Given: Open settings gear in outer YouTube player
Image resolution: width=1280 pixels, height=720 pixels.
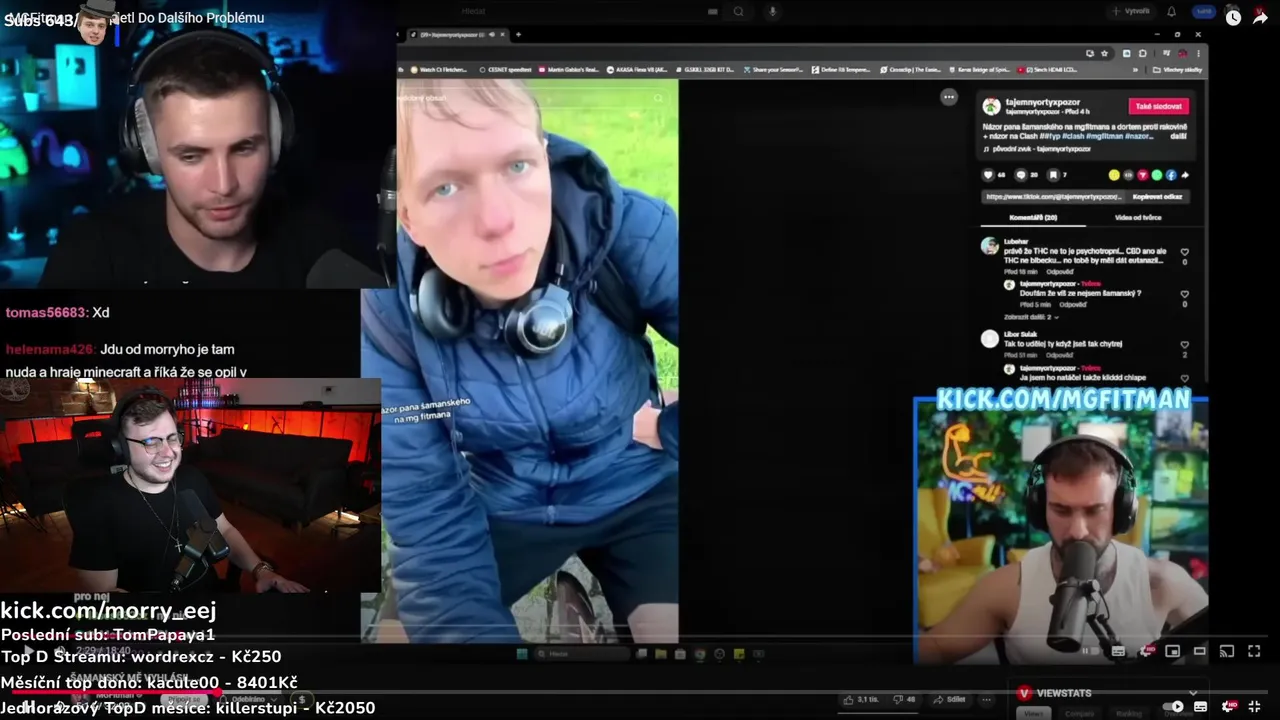Looking at the screenshot, I should (x=1228, y=707).
